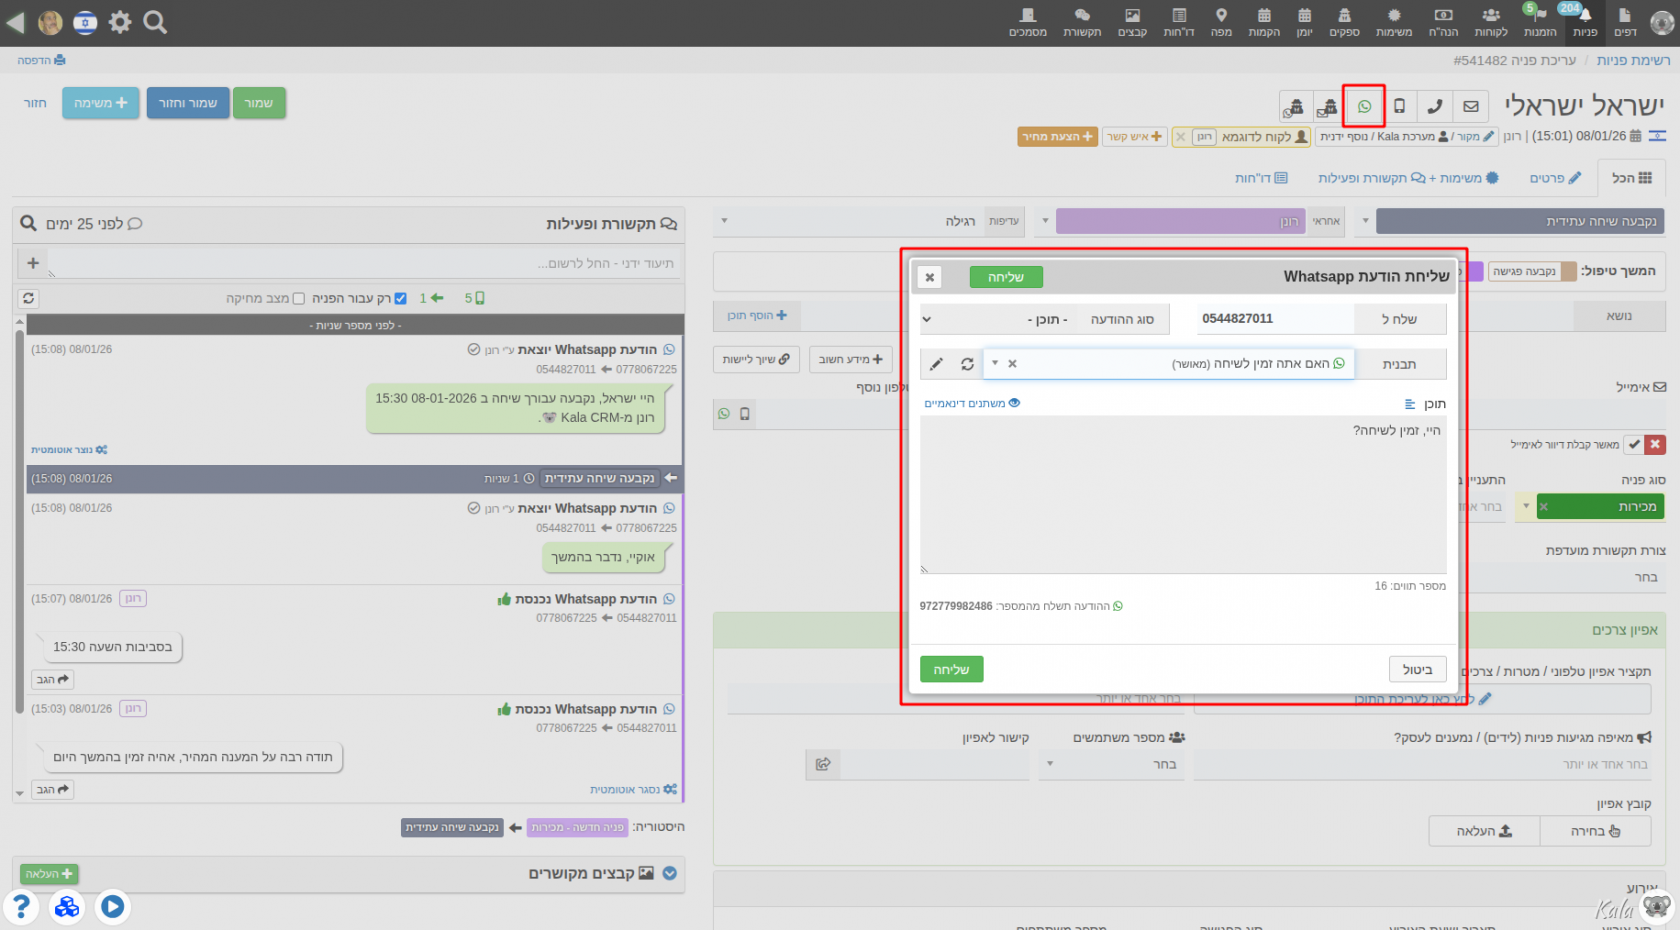Uncheck the 'רק עבור הפניה' checkbox
Viewport: 1680px width, 930px height.
tap(400, 298)
